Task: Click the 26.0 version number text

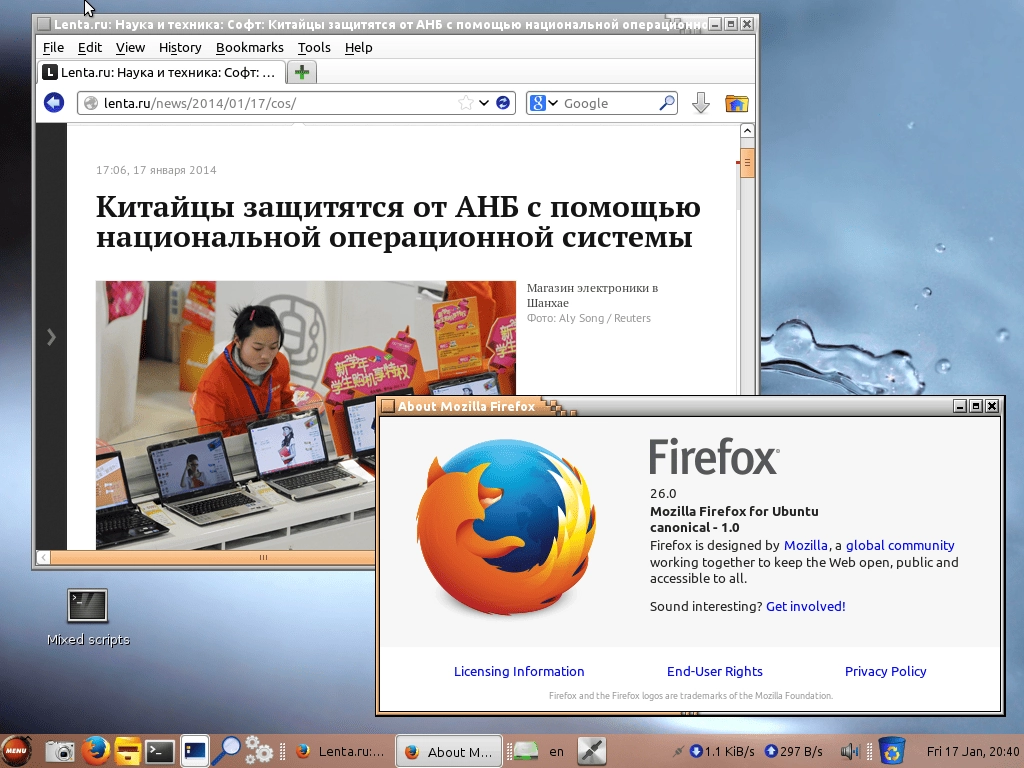Action: pyautogui.click(x=663, y=494)
